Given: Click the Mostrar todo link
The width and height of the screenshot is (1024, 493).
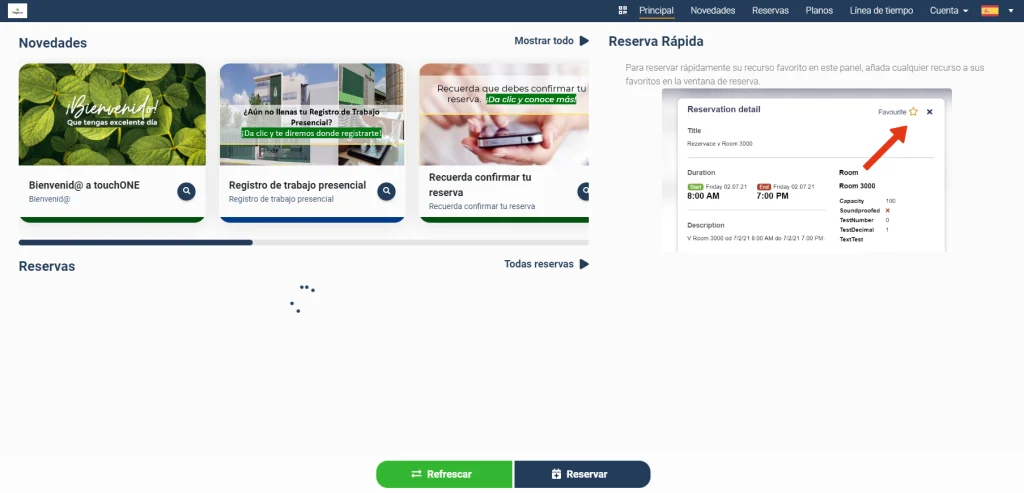Looking at the screenshot, I should point(544,41).
